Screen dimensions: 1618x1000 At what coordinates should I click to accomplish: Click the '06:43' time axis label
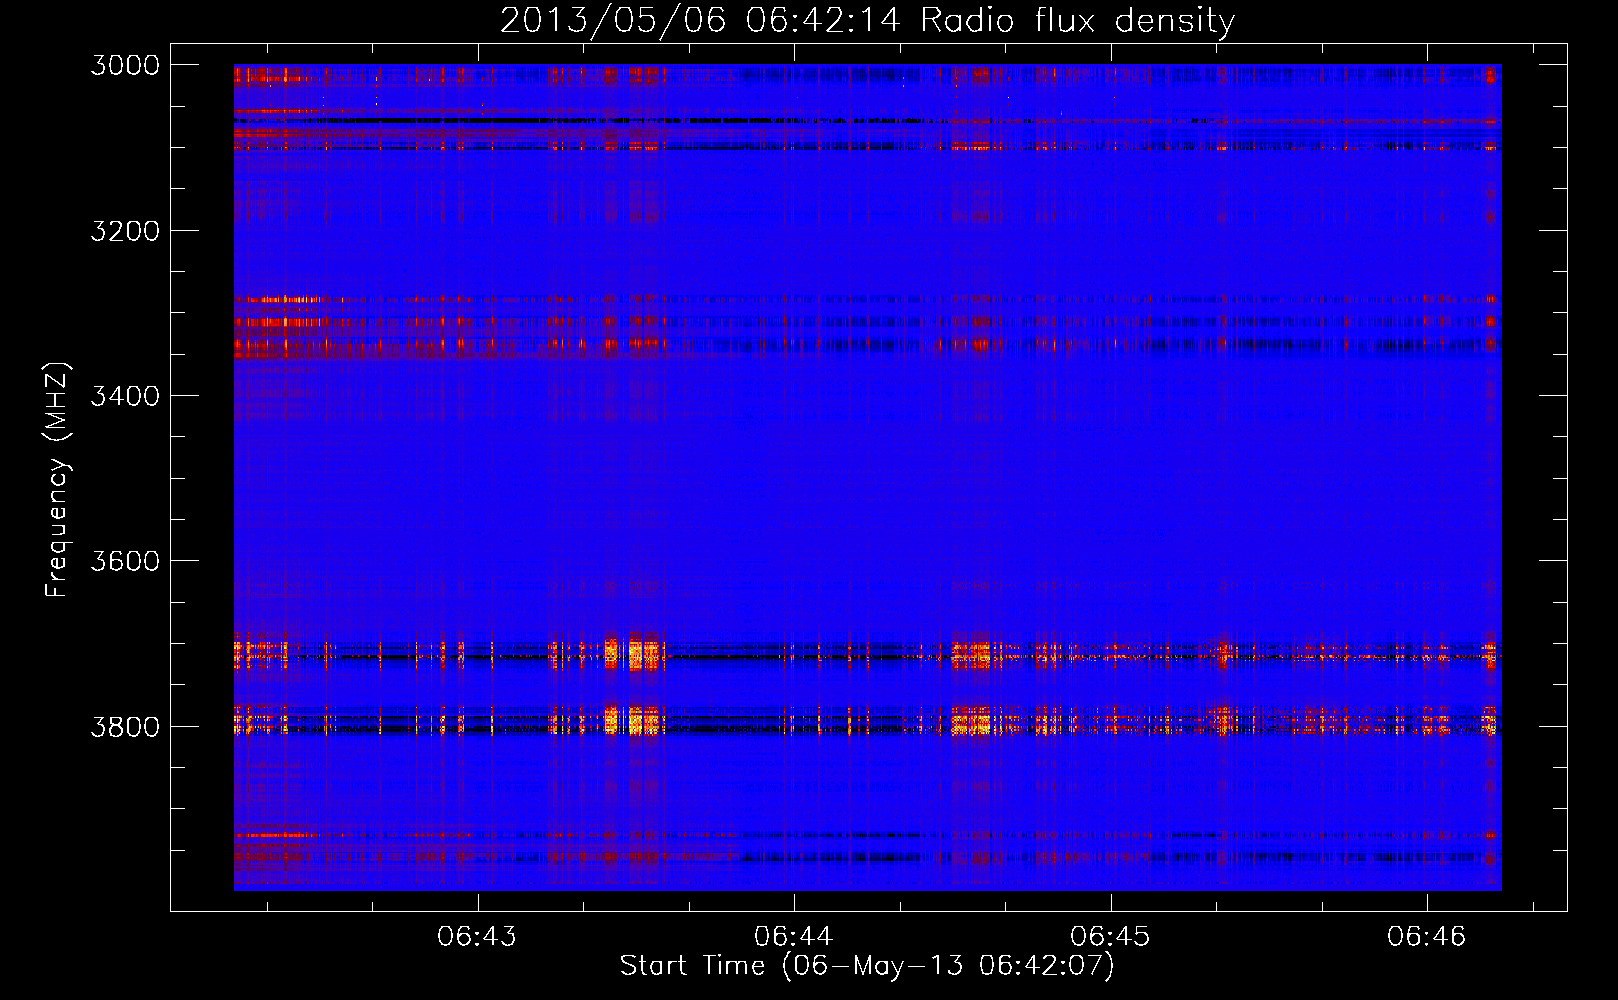[x=477, y=936]
